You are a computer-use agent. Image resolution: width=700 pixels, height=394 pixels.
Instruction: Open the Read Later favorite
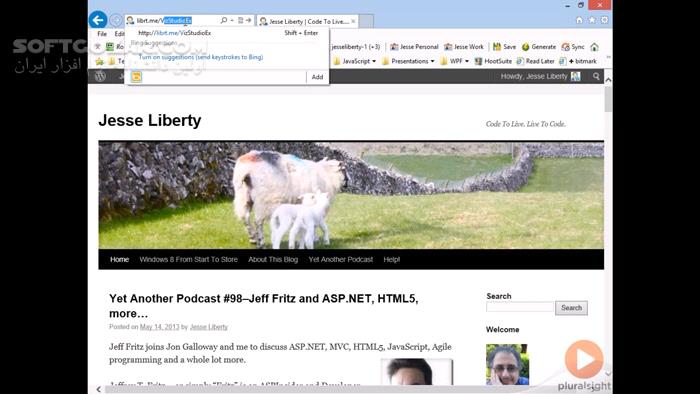point(535,61)
